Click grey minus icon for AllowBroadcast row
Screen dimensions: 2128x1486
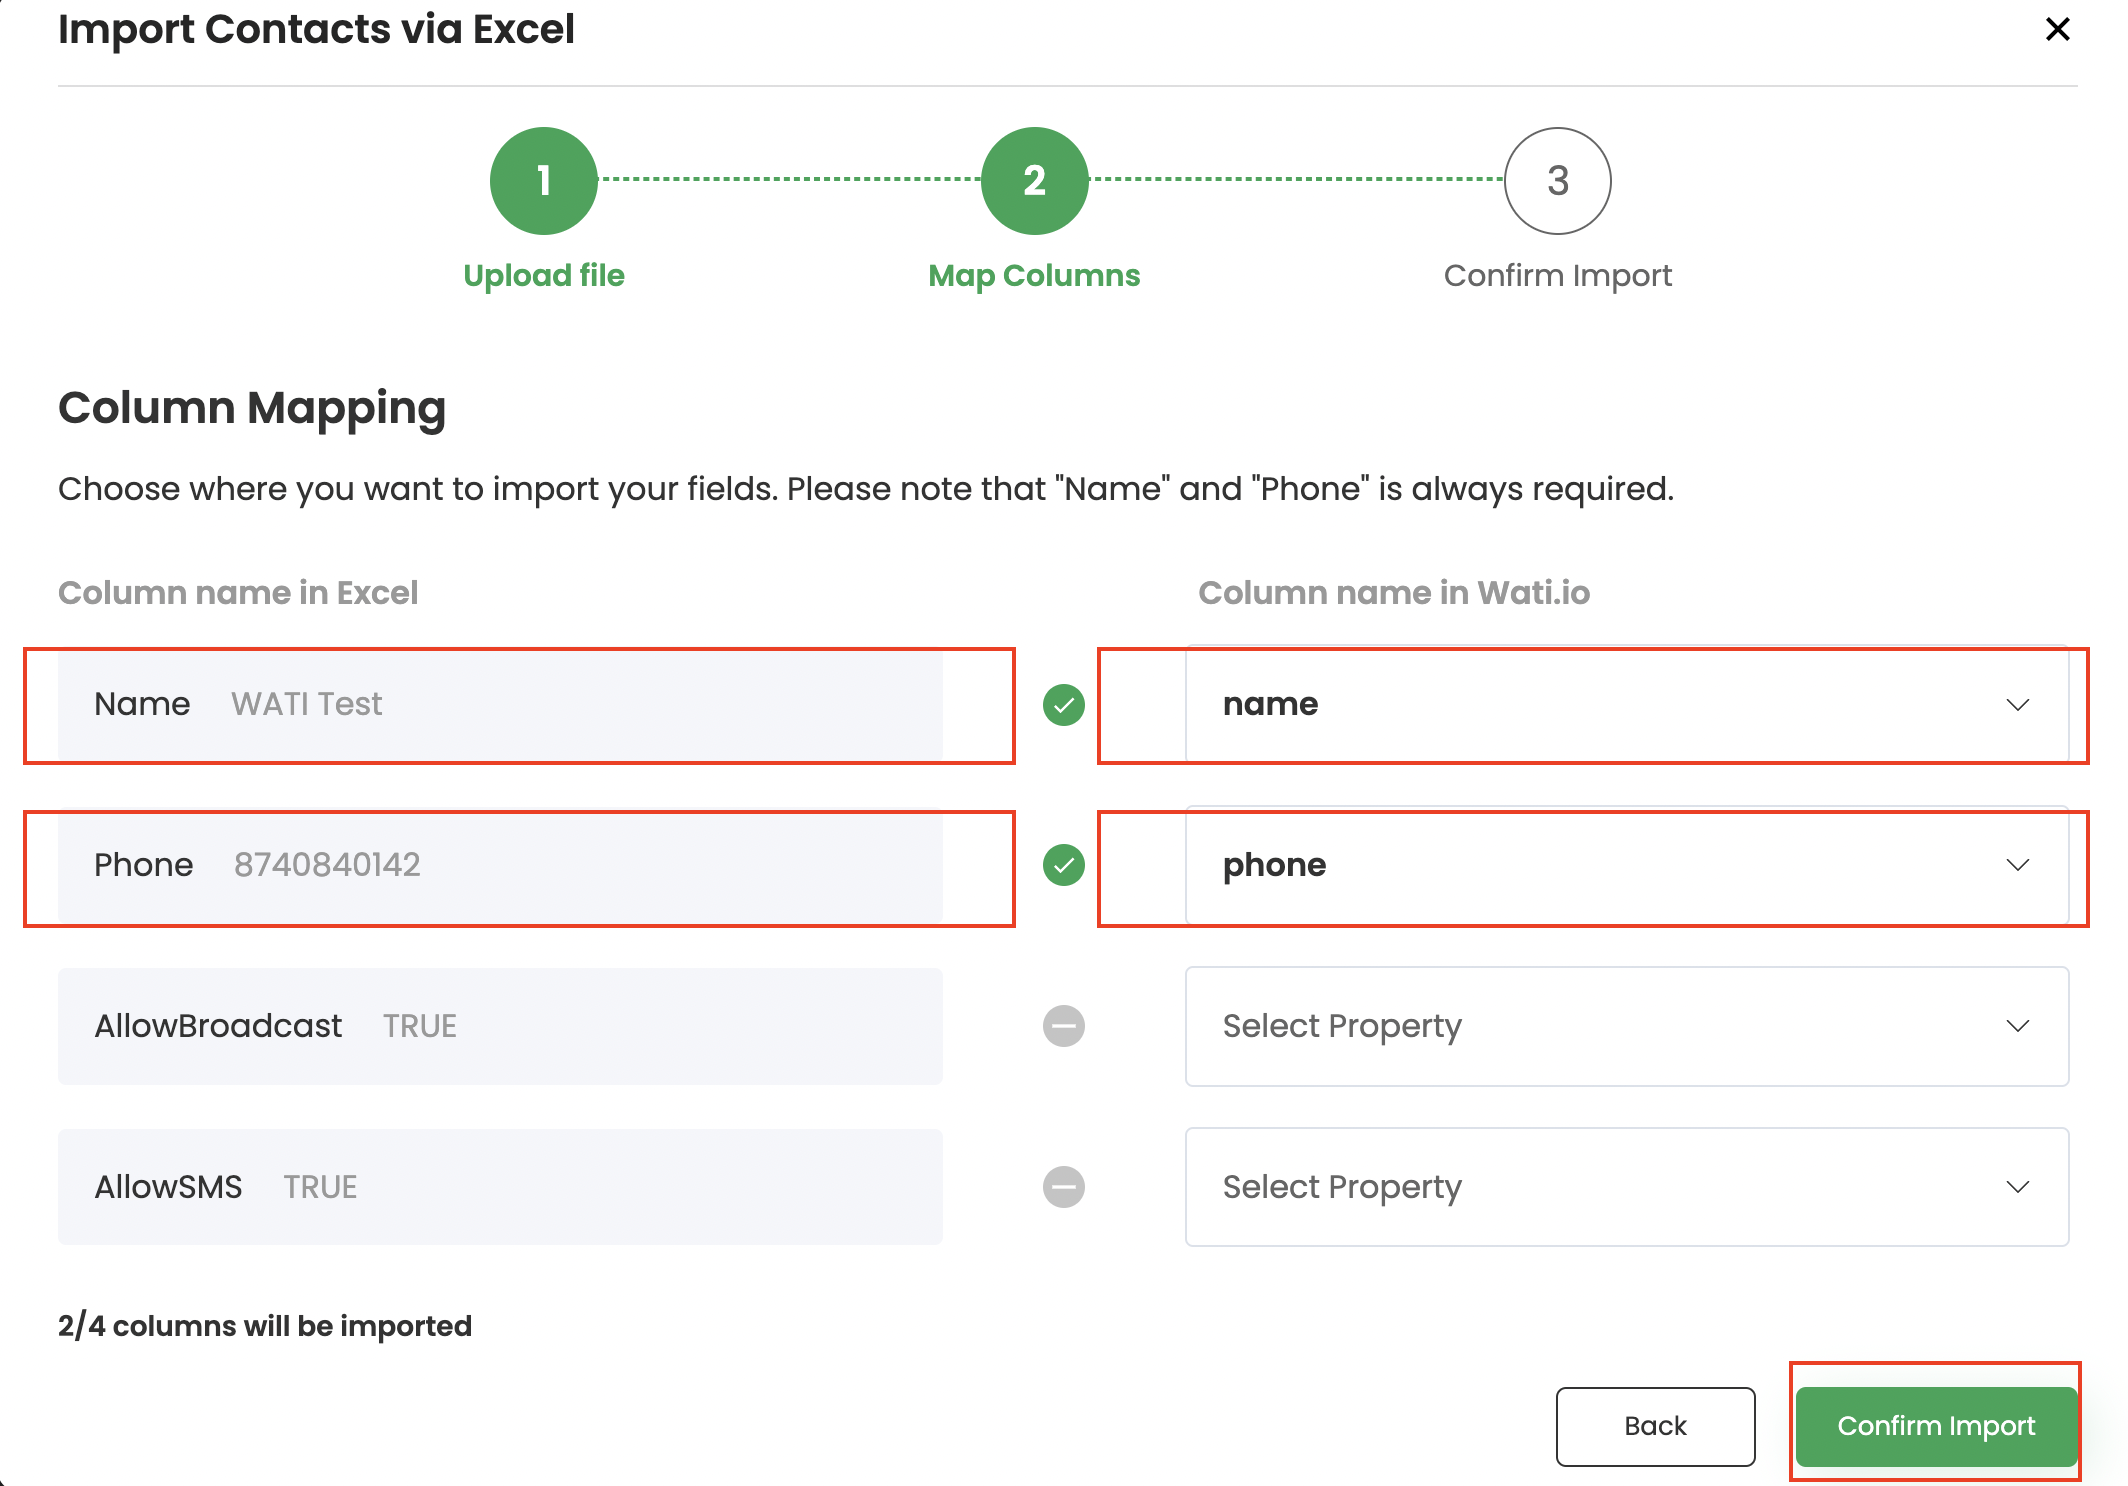(1064, 1026)
